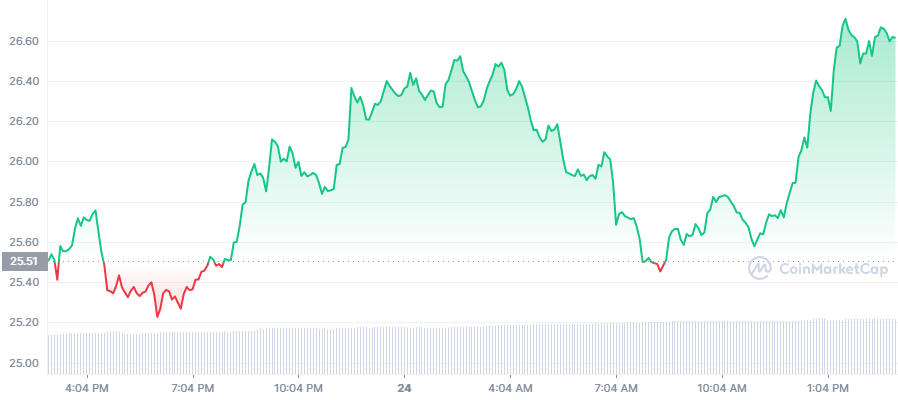Select the 7:04 PM time label
This screenshot has height=400, width=898.
(x=192, y=387)
